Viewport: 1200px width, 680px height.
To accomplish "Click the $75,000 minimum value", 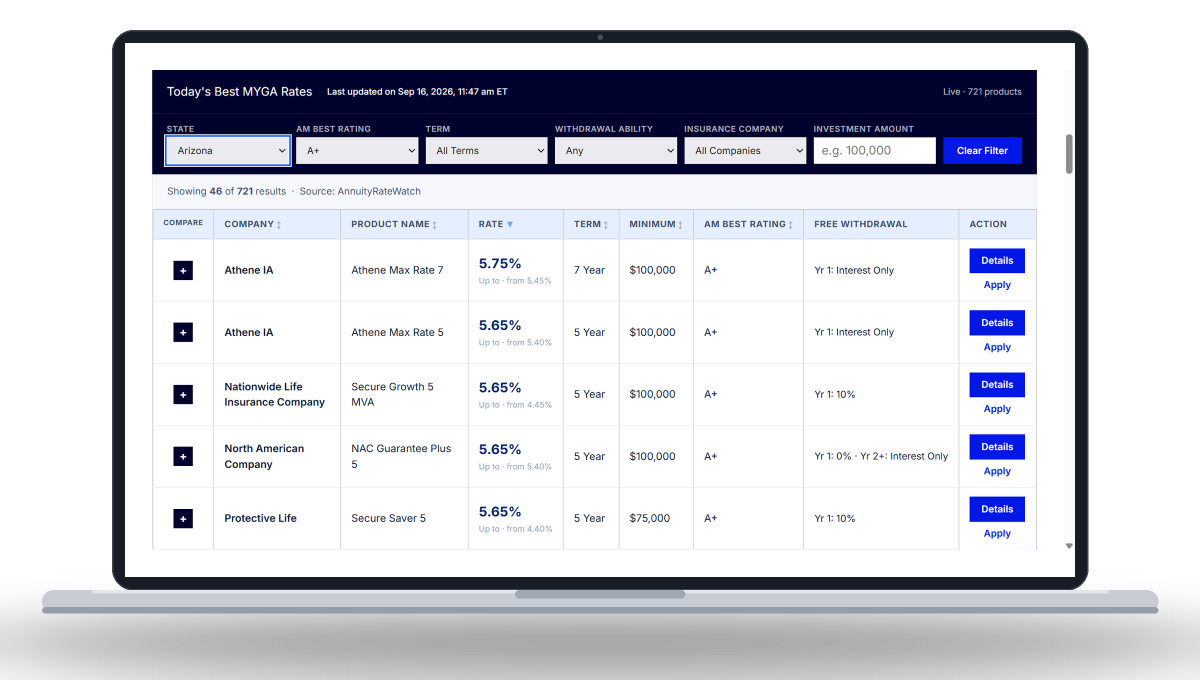I will (650, 518).
